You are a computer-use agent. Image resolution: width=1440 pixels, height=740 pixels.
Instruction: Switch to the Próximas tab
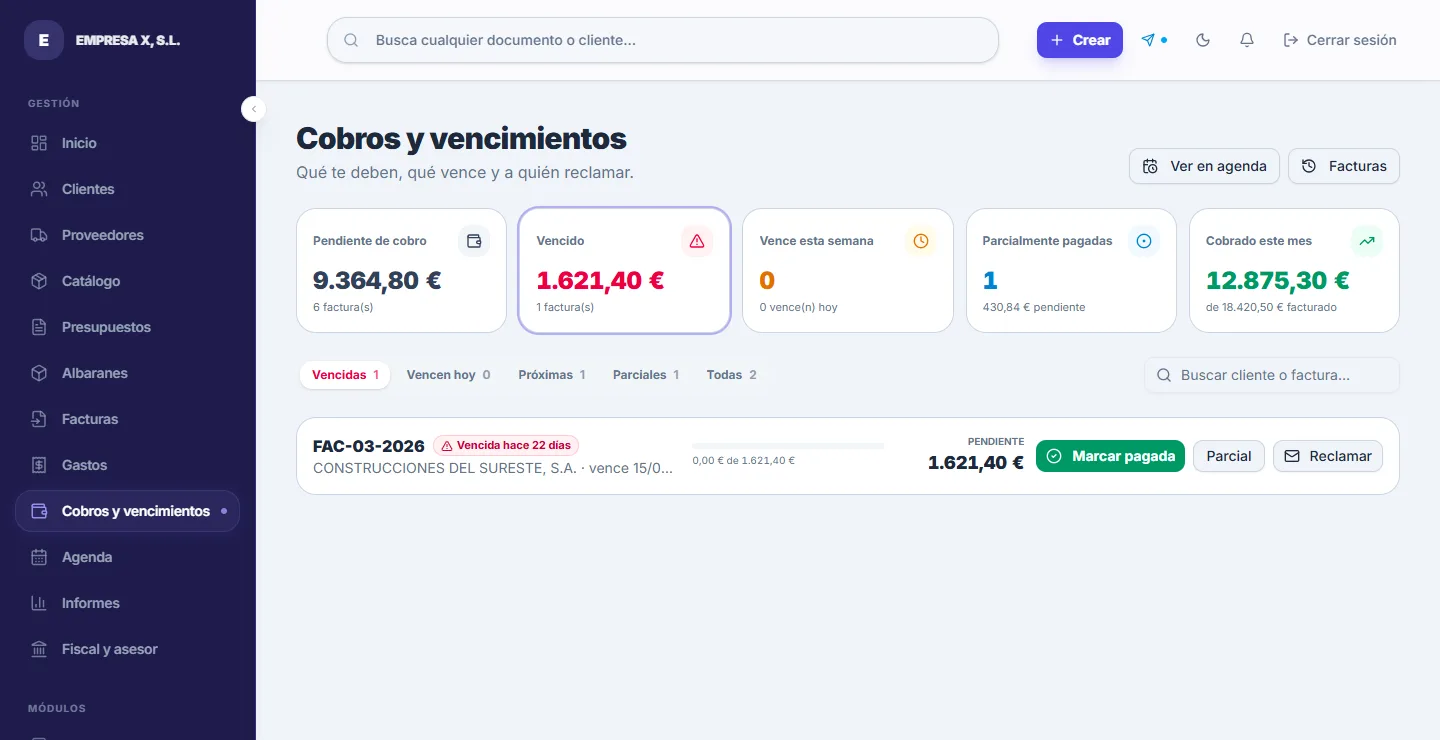coord(552,375)
